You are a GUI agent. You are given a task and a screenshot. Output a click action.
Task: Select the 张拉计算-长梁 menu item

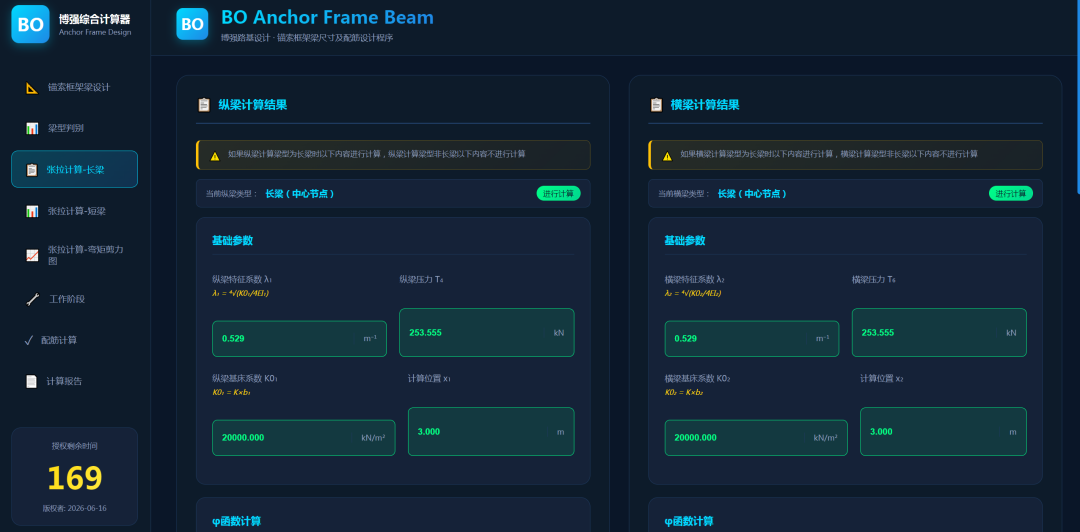(74, 169)
